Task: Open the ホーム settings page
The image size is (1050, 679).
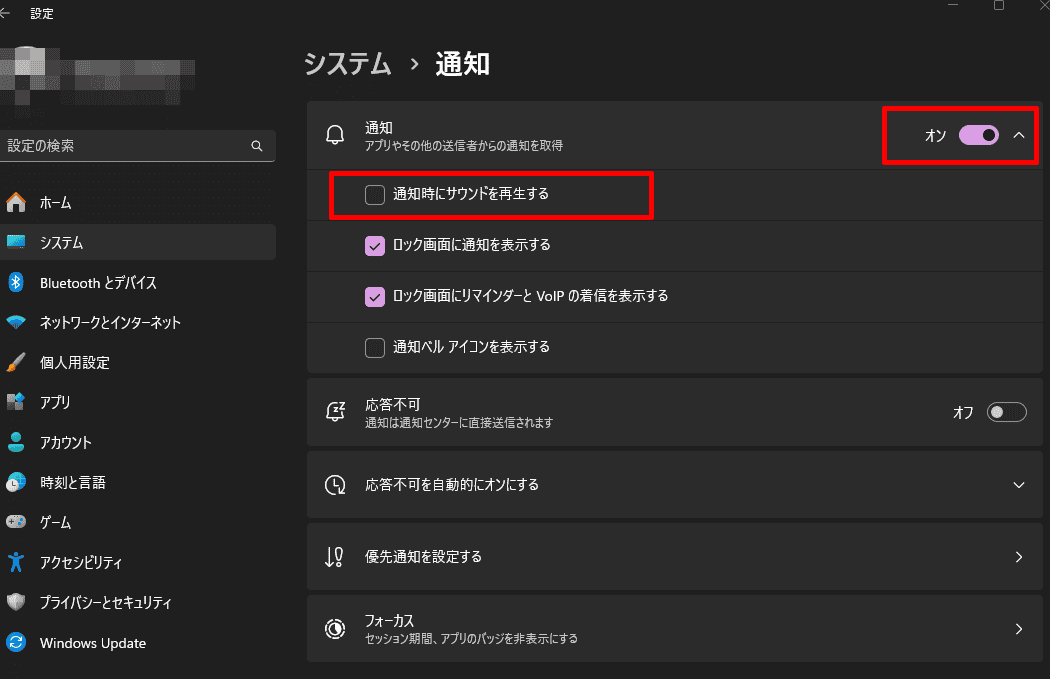Action: pos(56,203)
